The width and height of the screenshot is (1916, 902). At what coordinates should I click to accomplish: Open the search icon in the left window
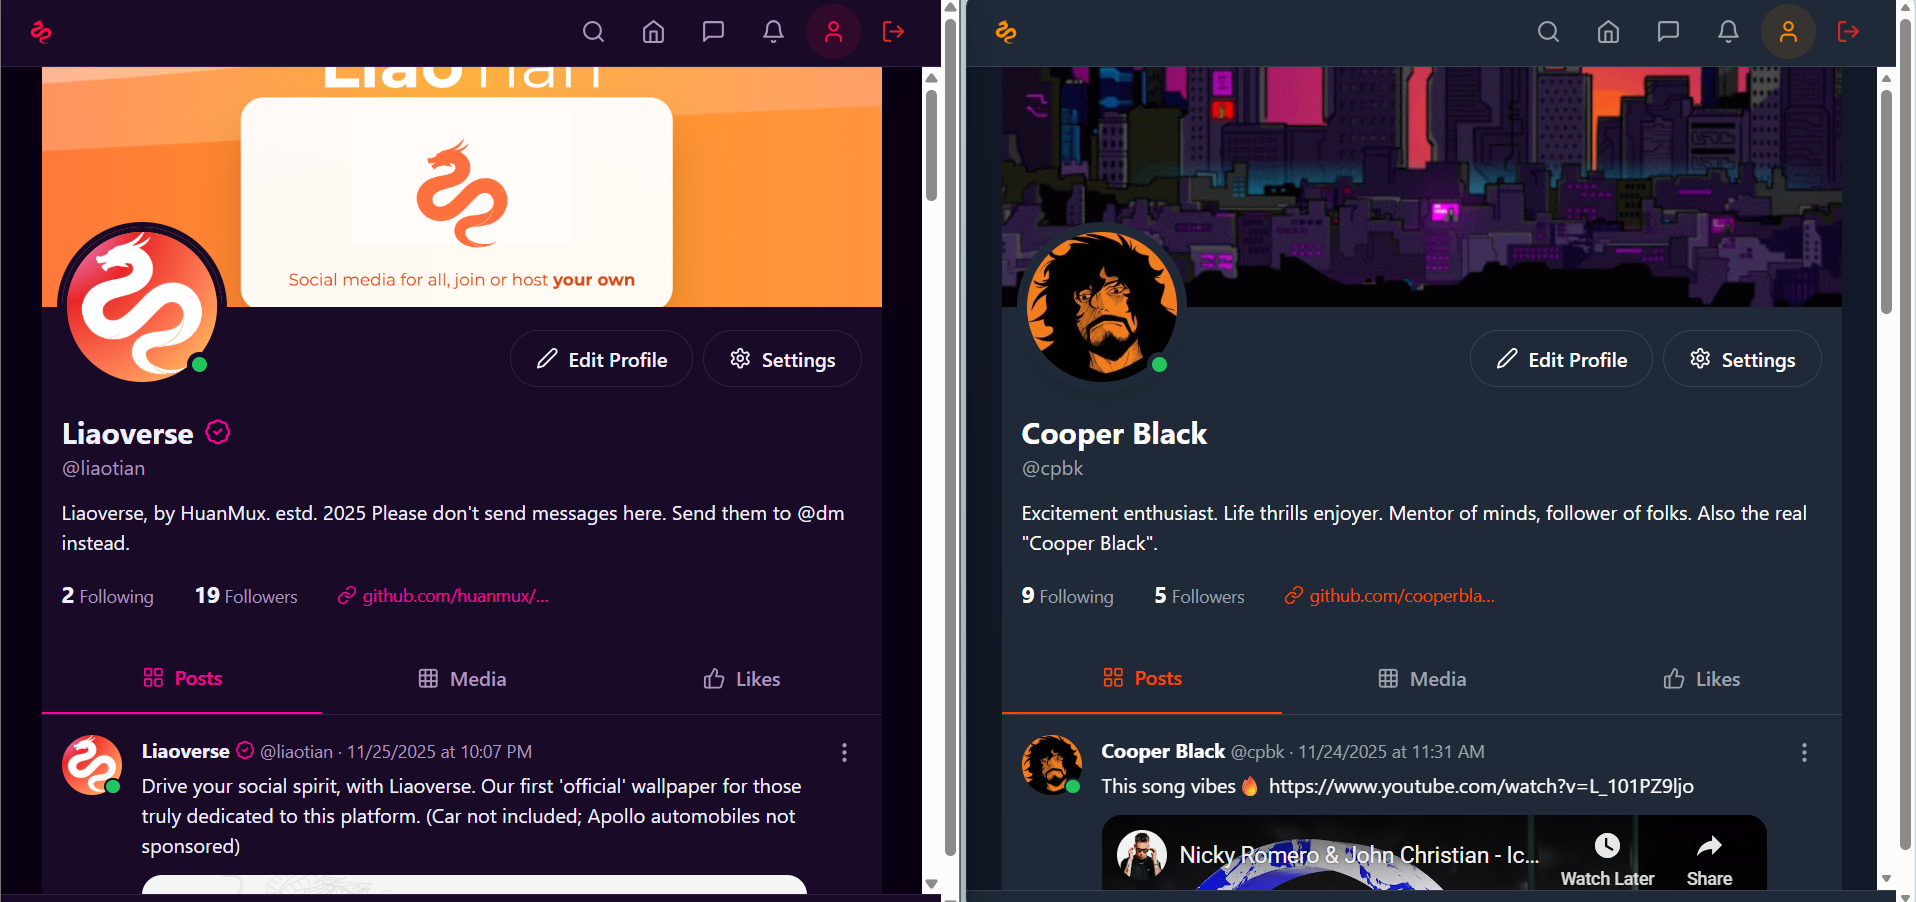point(593,31)
